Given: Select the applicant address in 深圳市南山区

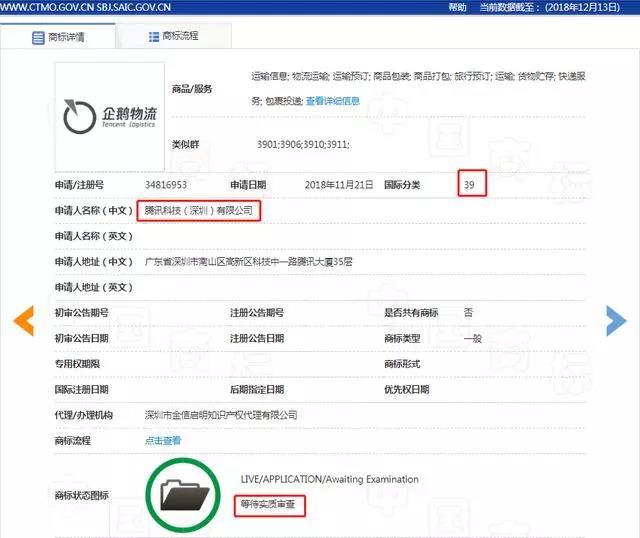Looking at the screenshot, I should pos(249,262).
